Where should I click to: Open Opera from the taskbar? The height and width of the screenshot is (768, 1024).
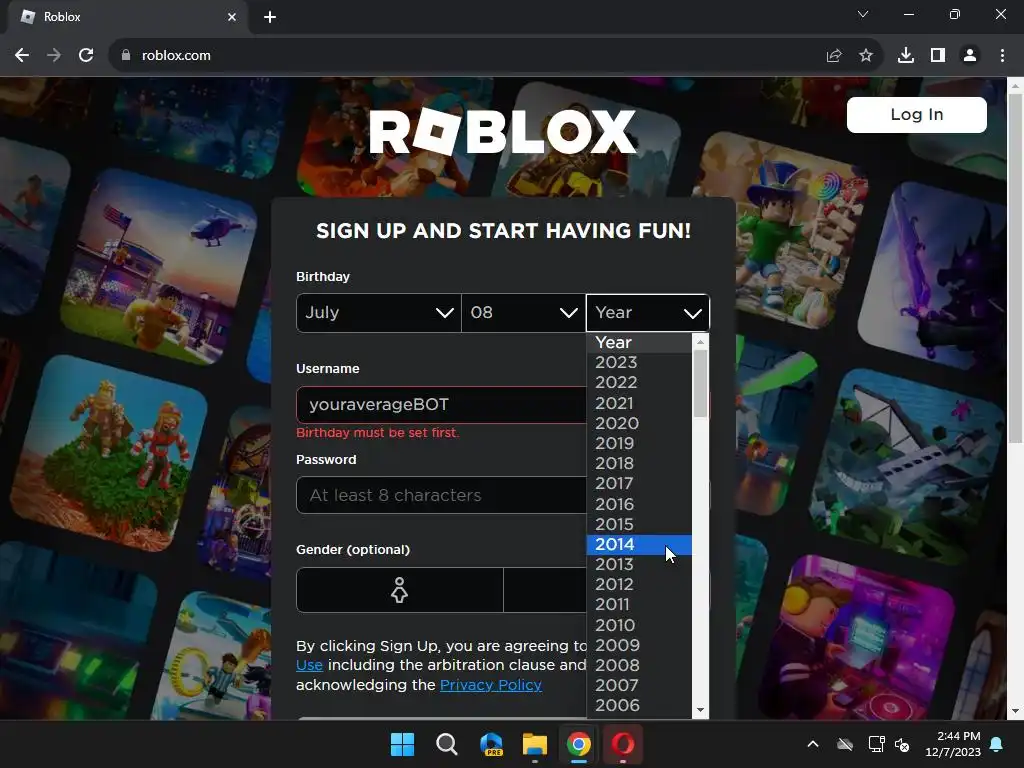(x=623, y=744)
